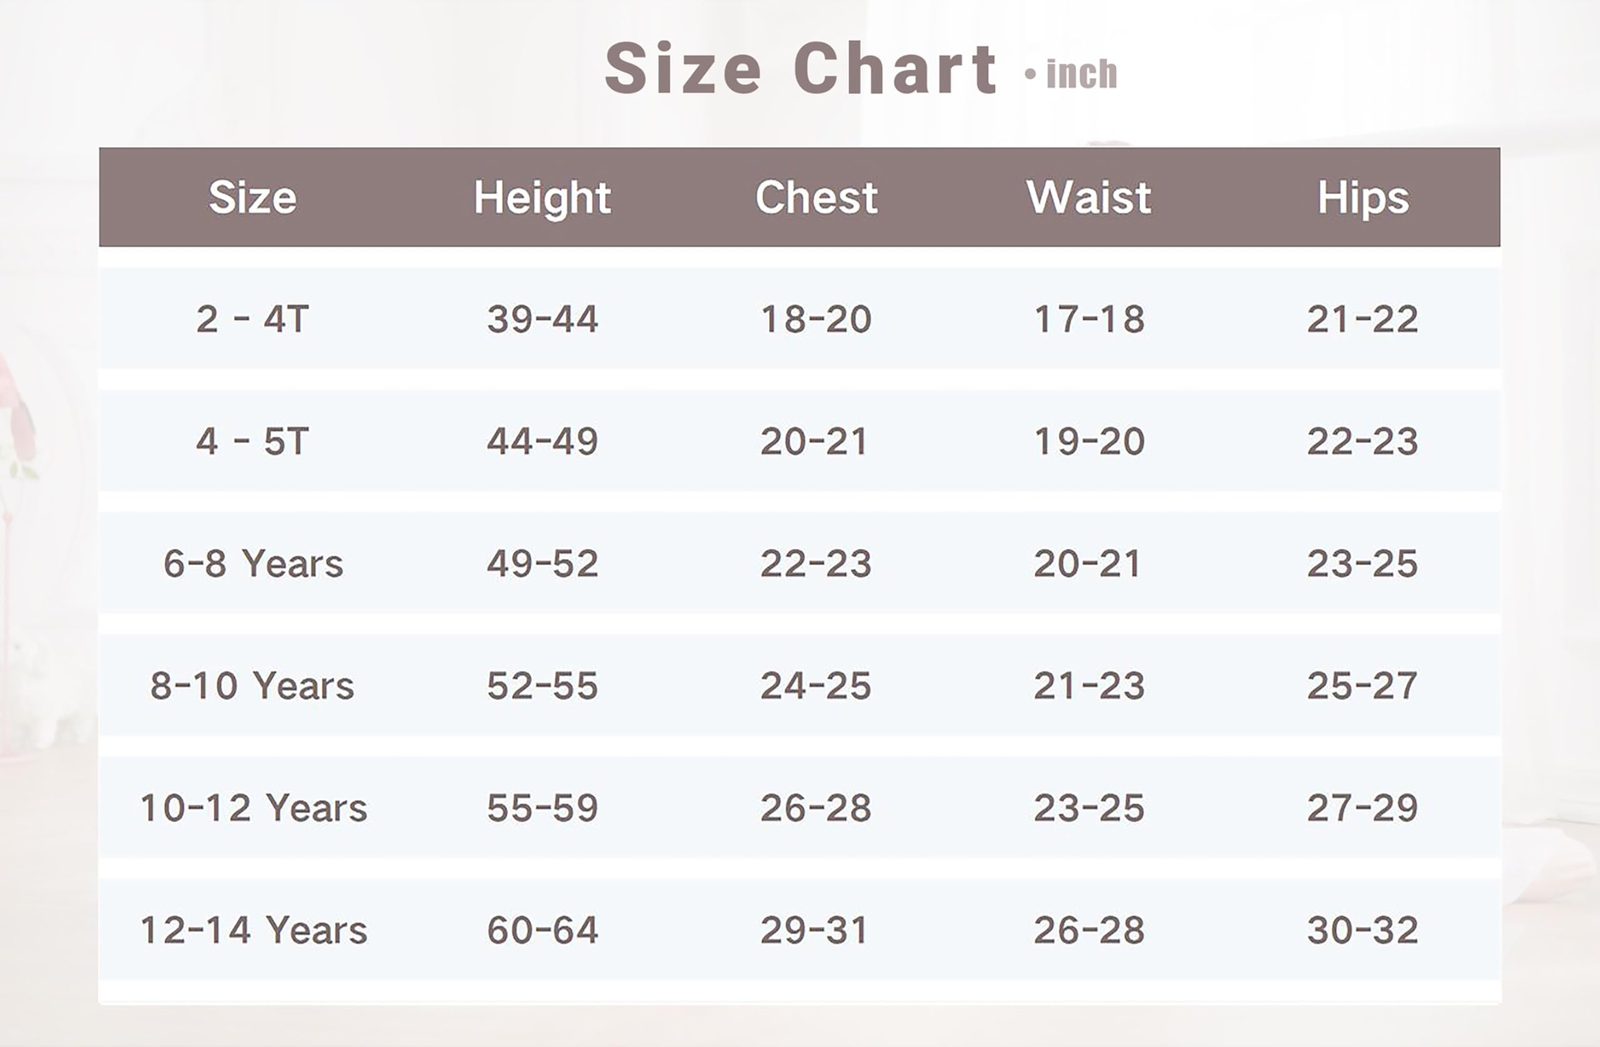The image size is (1600, 1047).
Task: Click the Size Chart title
Action: (800, 69)
